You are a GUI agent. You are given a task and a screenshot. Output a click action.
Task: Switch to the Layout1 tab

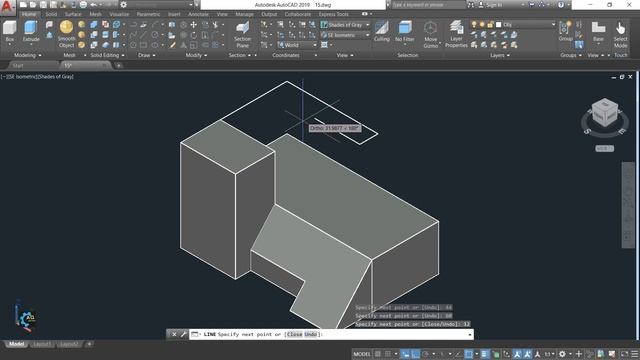(42, 344)
